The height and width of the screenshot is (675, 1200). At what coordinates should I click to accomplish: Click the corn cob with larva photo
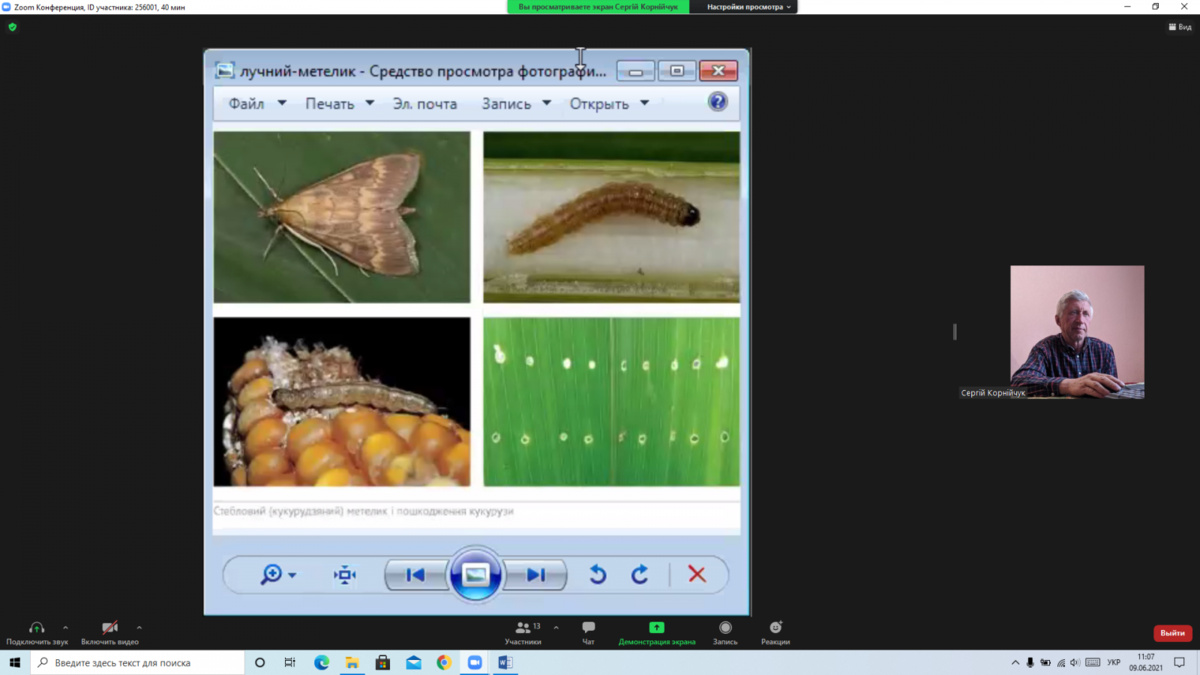[342, 402]
